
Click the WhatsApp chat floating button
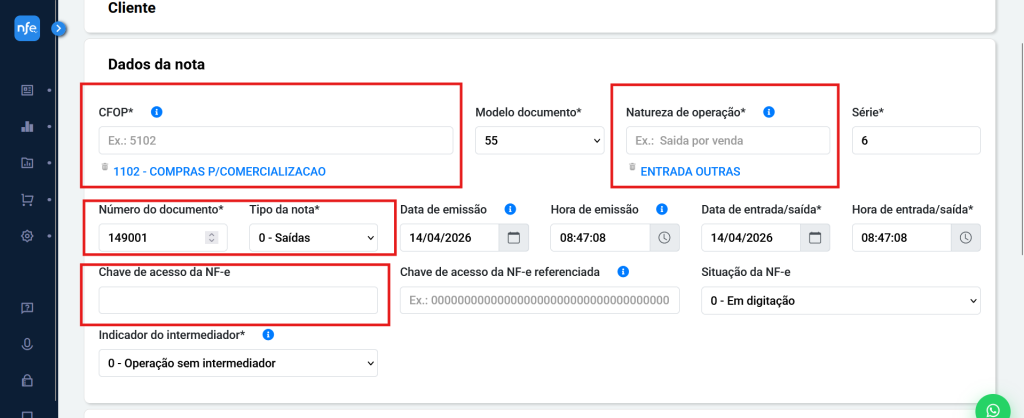coord(993,410)
